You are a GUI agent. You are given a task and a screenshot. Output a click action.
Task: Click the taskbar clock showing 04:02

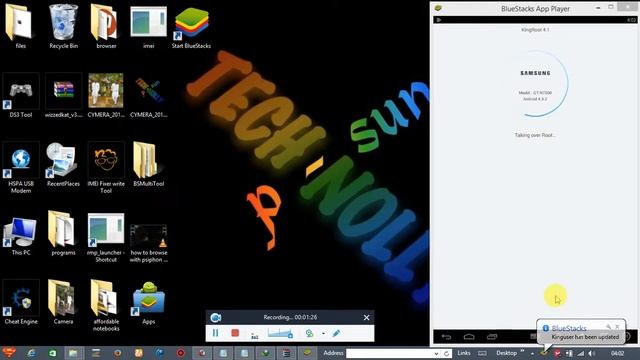tap(618, 353)
